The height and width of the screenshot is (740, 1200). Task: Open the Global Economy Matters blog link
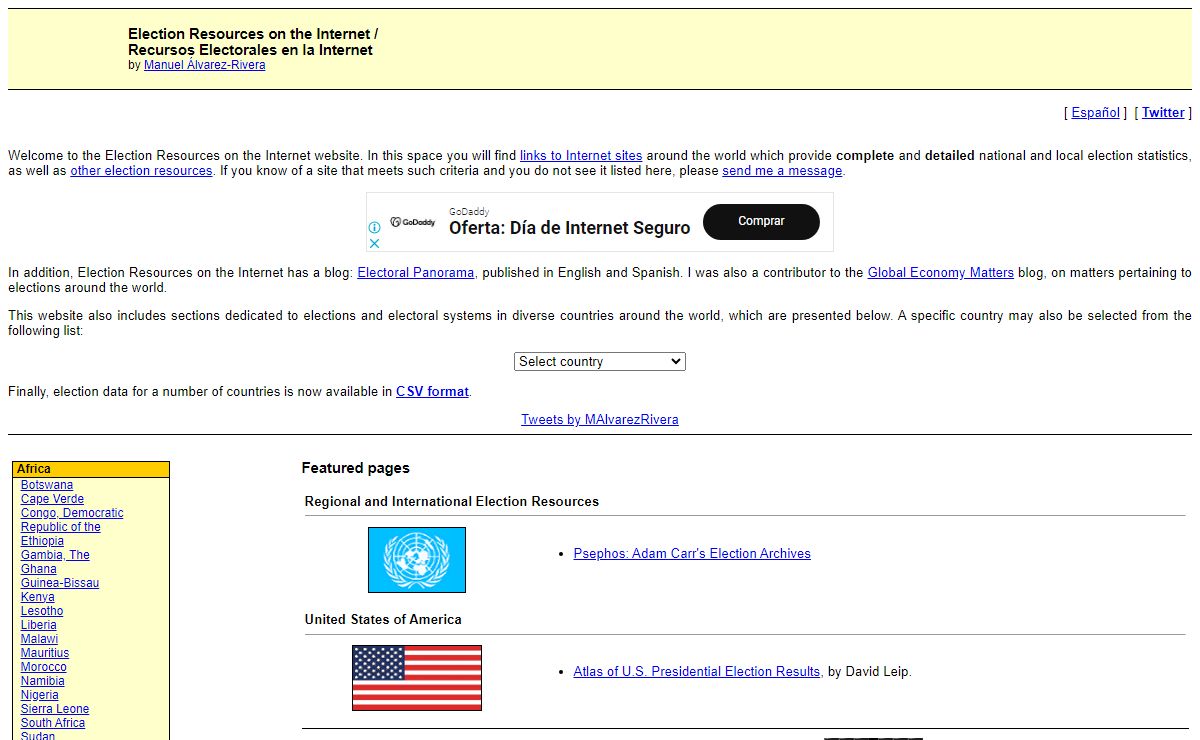940,273
